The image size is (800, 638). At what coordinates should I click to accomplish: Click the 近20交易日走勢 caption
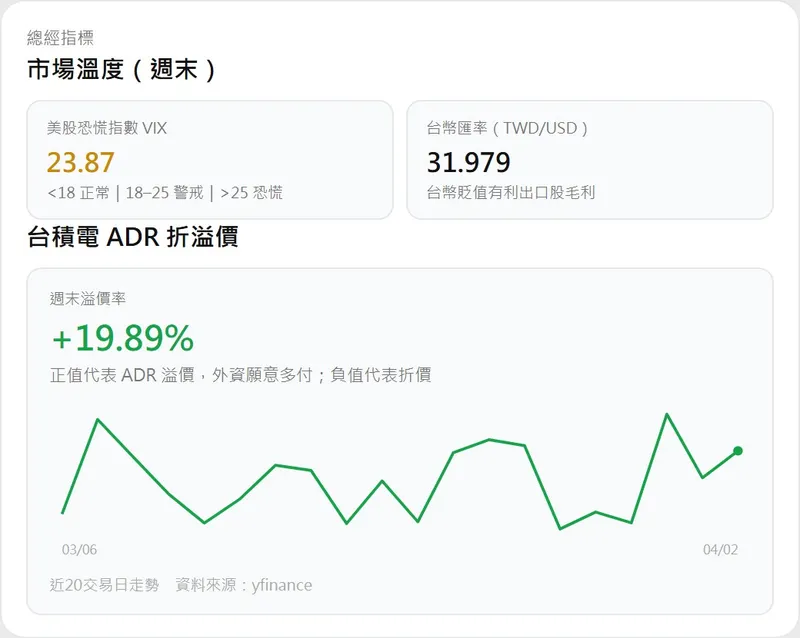click(105, 585)
